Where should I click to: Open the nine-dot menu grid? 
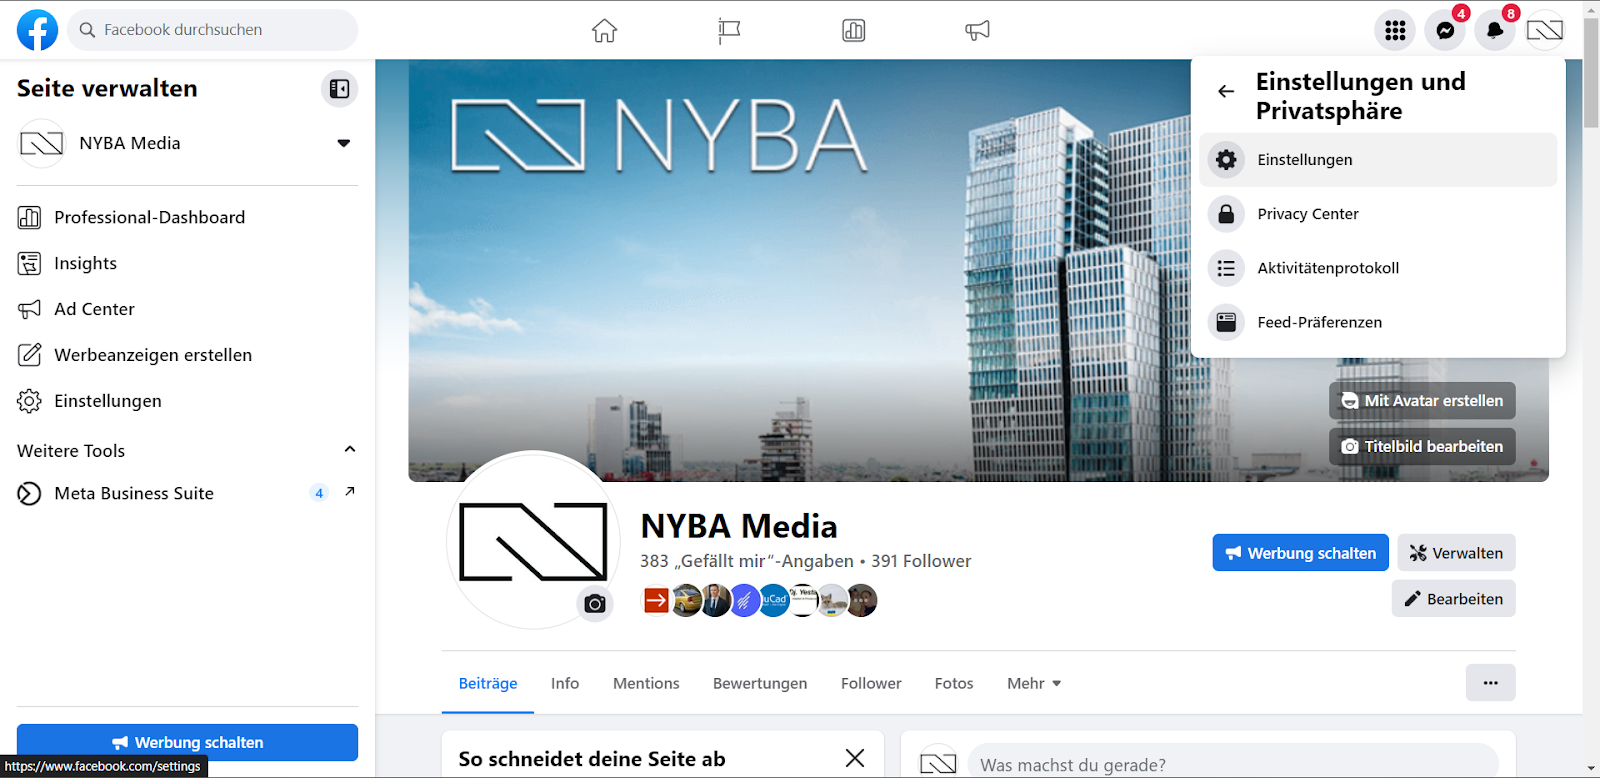tap(1395, 30)
